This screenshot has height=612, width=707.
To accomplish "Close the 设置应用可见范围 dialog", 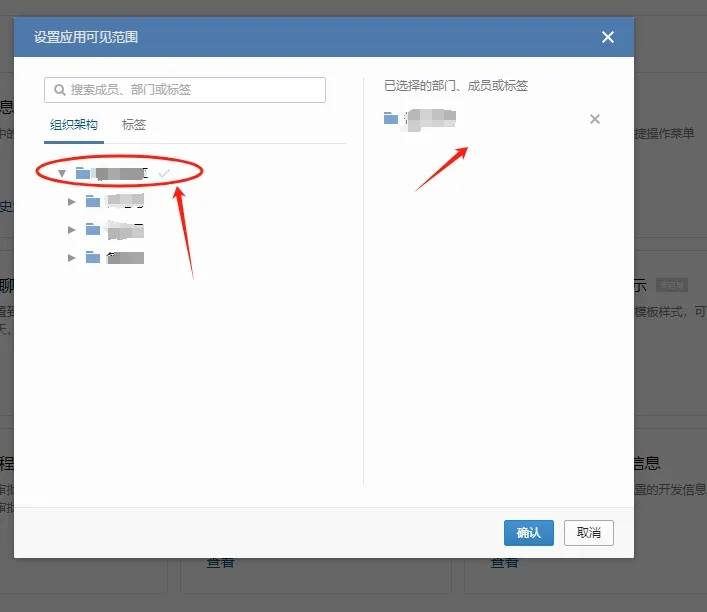I will coord(608,37).
